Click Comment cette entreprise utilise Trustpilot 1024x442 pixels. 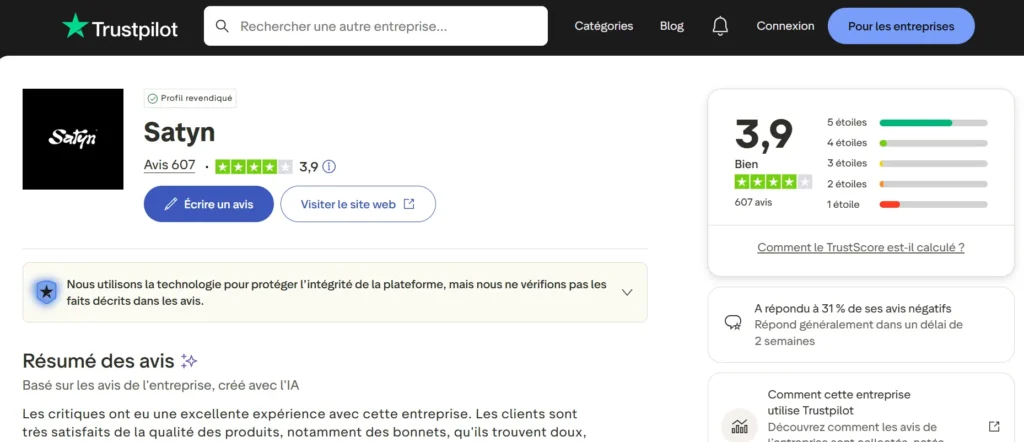[839, 402]
